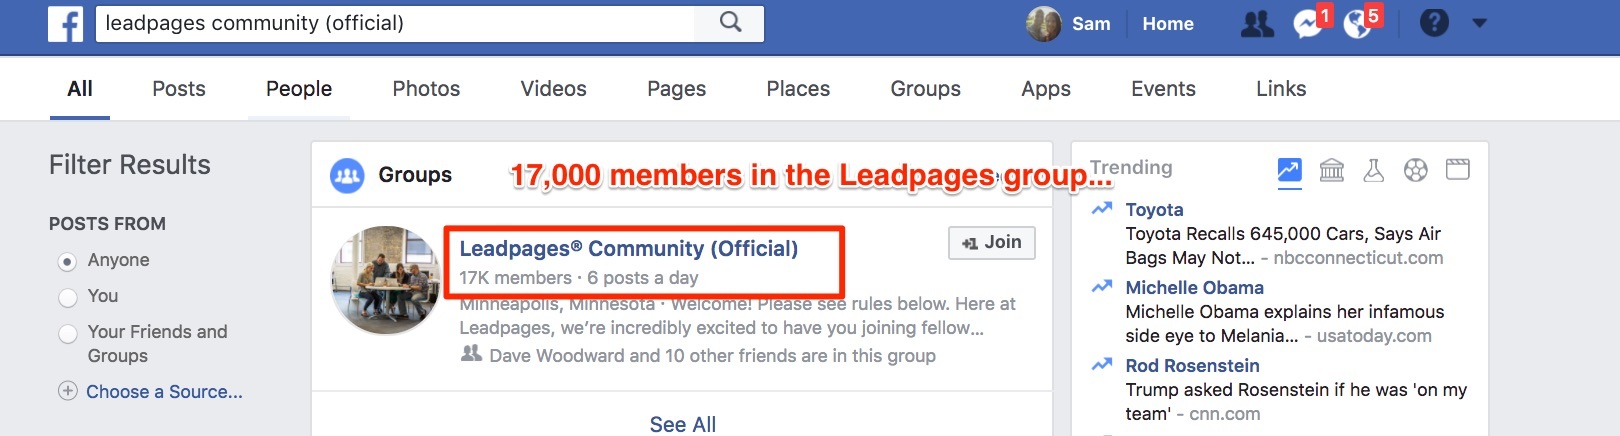Select the You radio button
Screen dimensions: 1620x436
[68, 297]
